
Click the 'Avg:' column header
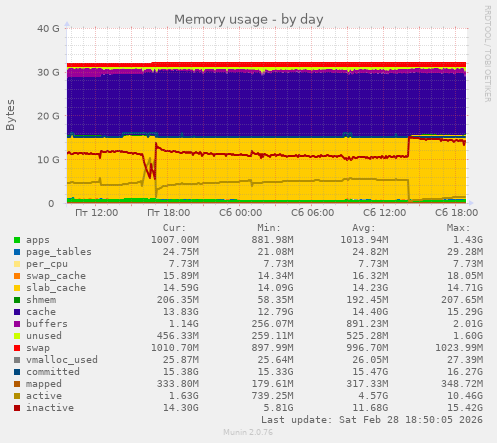364,228
